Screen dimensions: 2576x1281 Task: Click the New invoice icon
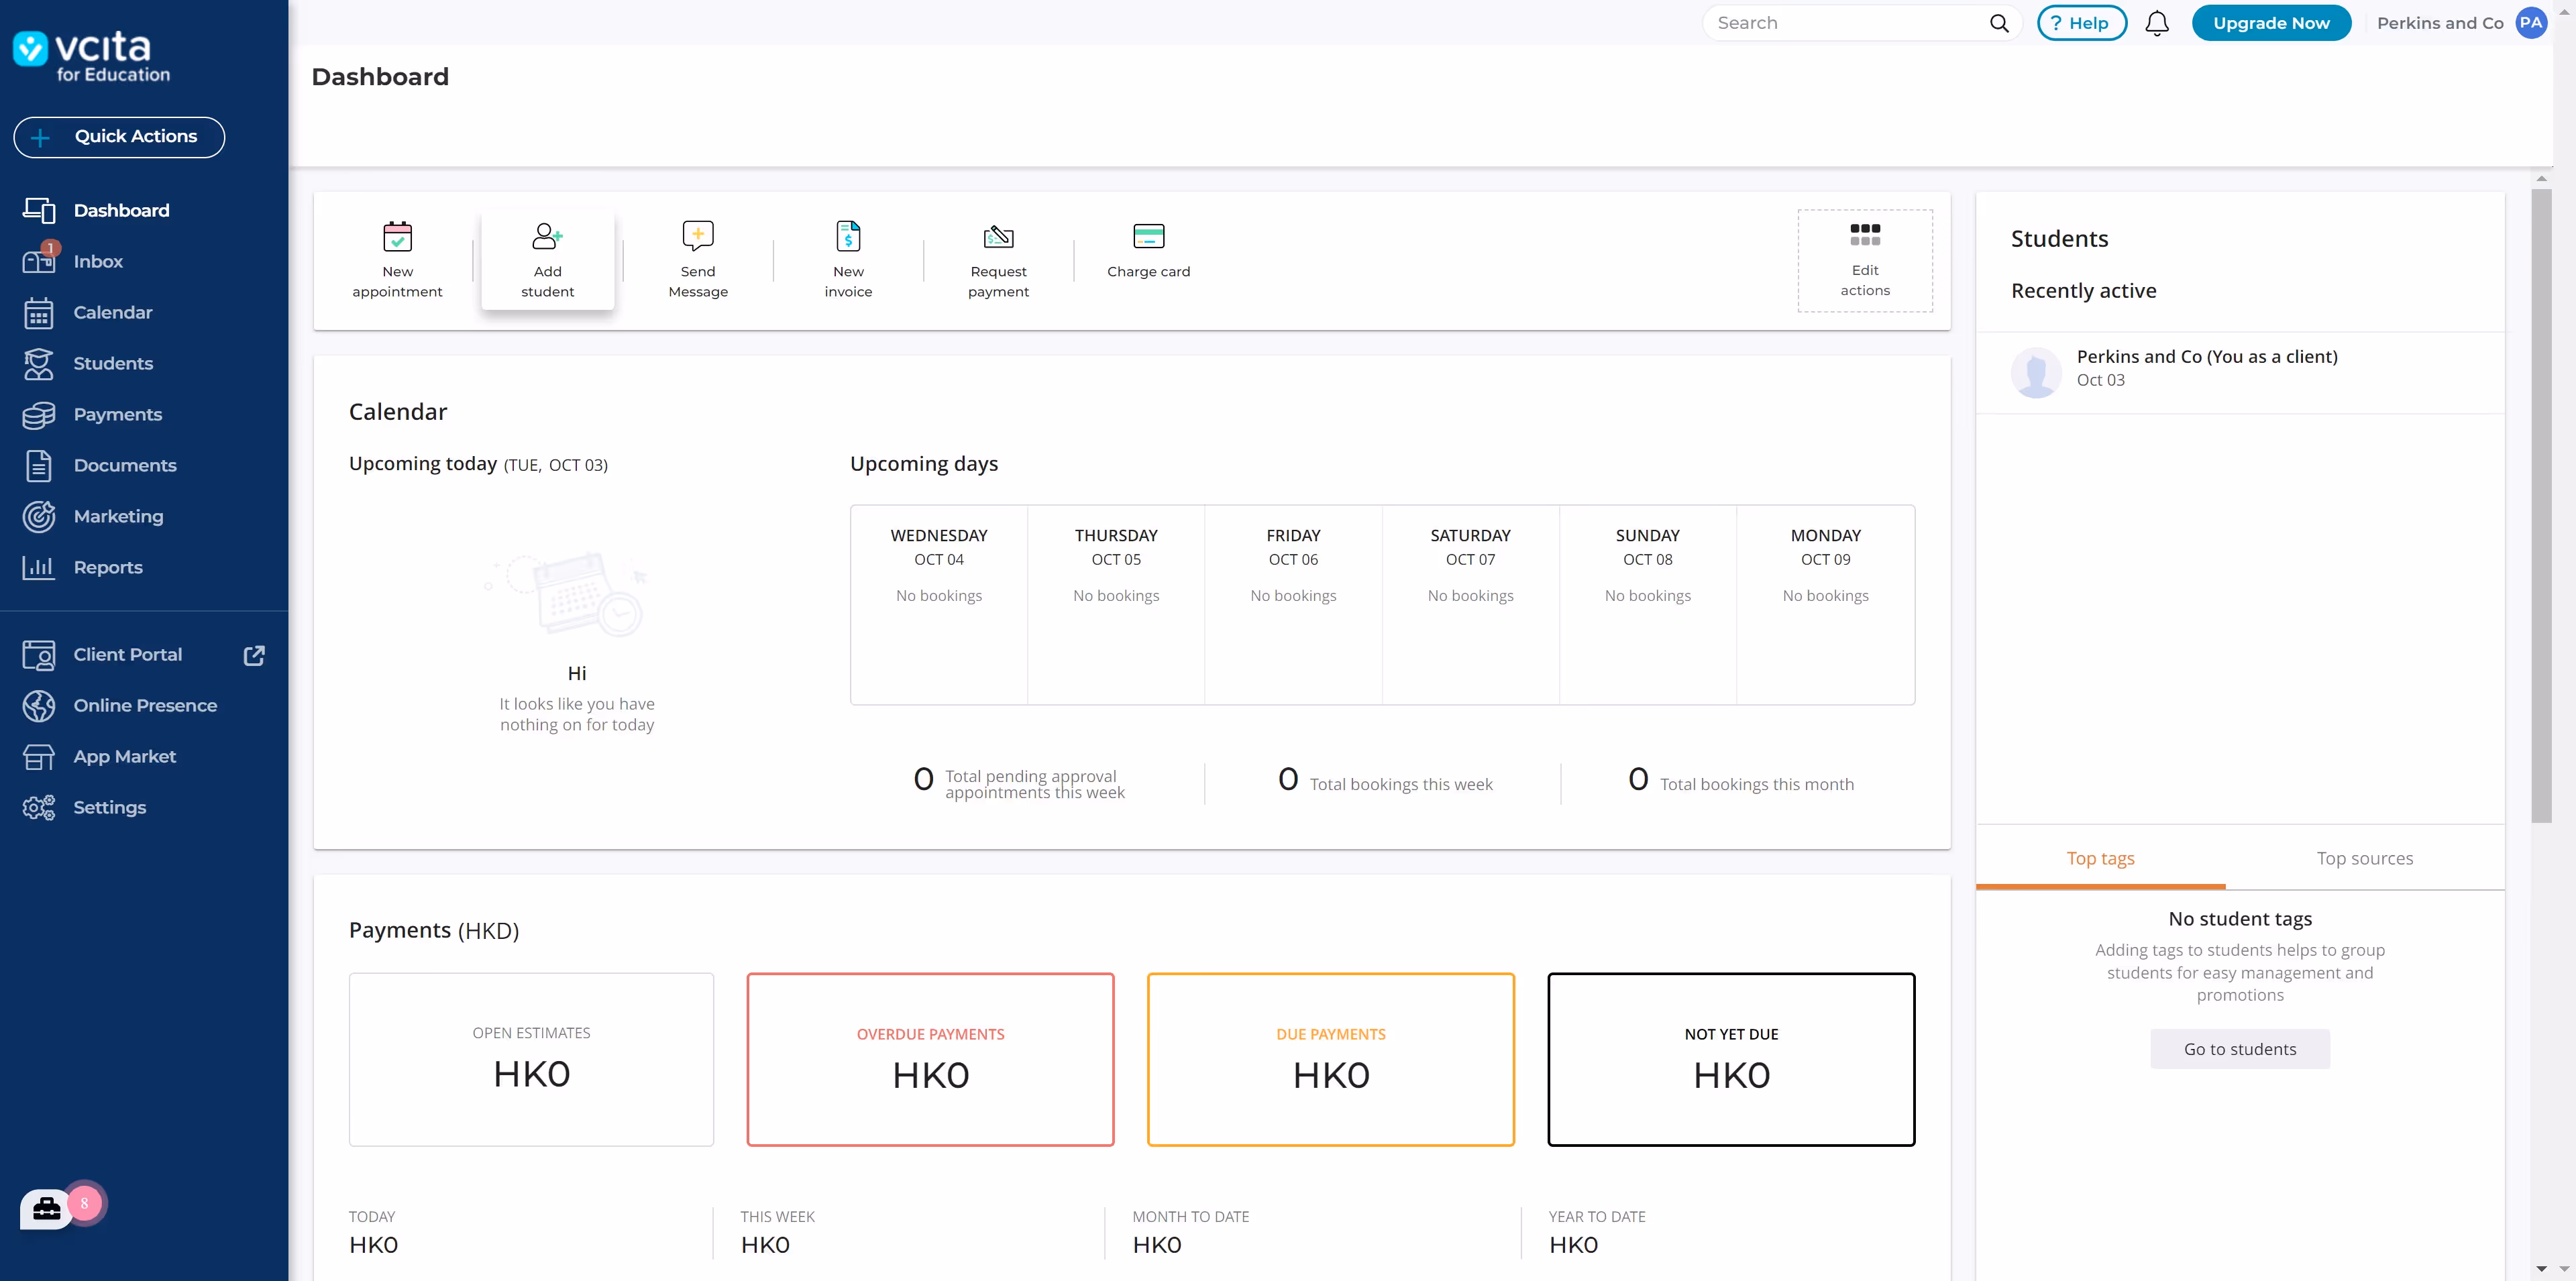[848, 236]
